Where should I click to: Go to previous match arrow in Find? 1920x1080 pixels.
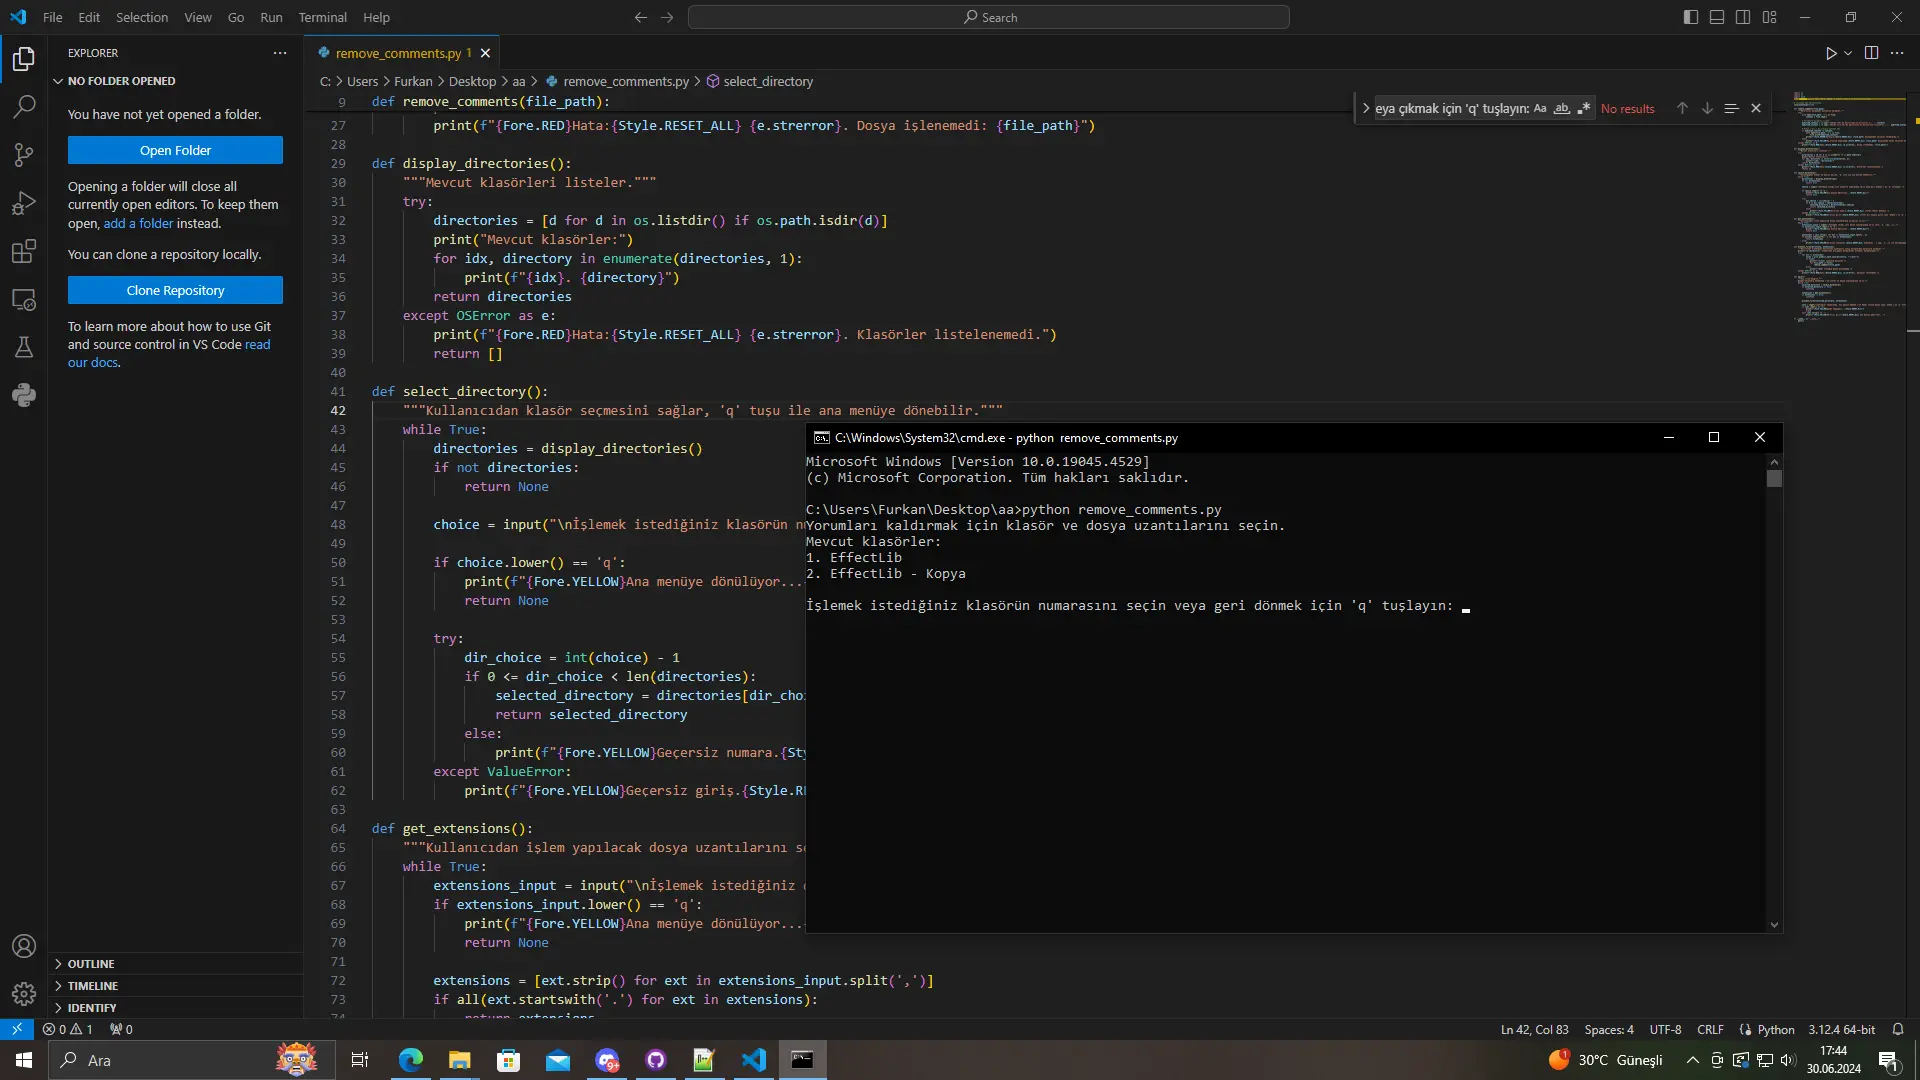tap(1682, 108)
